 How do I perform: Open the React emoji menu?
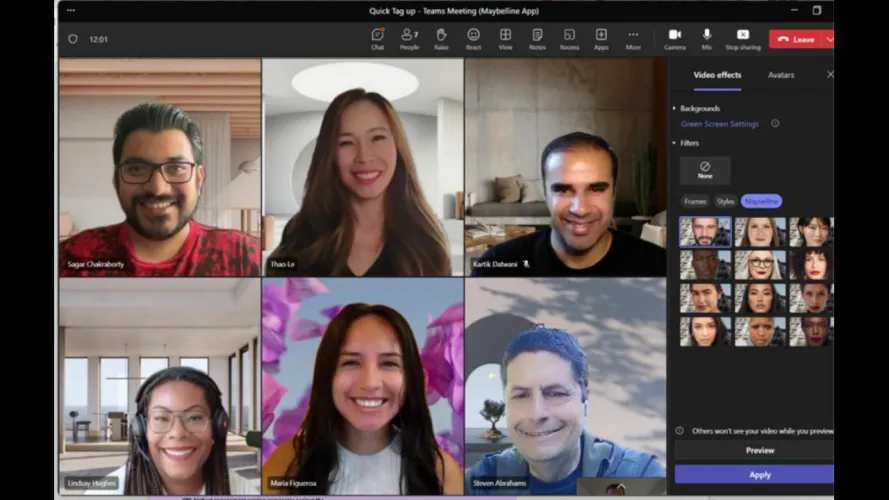473,39
